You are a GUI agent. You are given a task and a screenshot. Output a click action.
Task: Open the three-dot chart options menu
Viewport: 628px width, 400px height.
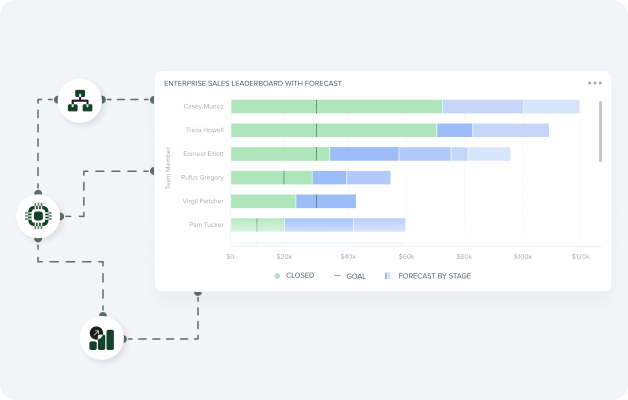pos(595,84)
